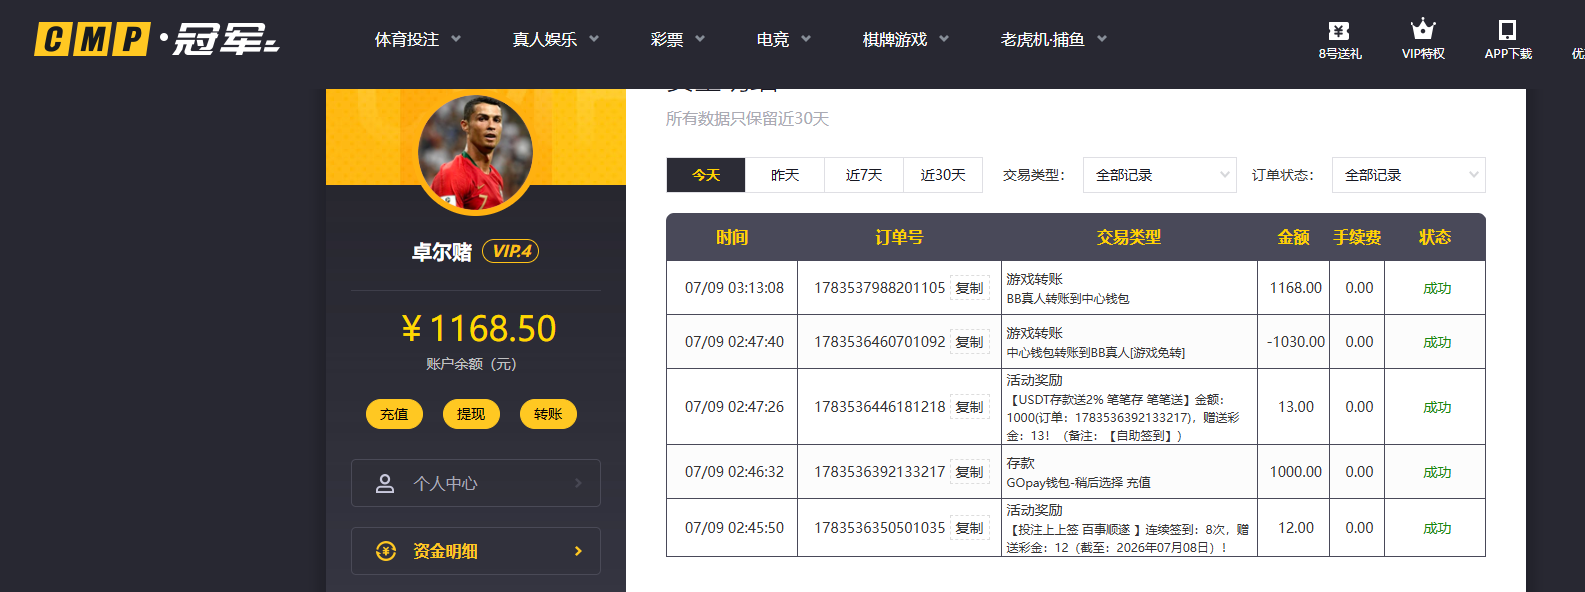Click the 状态 column header

click(1435, 237)
